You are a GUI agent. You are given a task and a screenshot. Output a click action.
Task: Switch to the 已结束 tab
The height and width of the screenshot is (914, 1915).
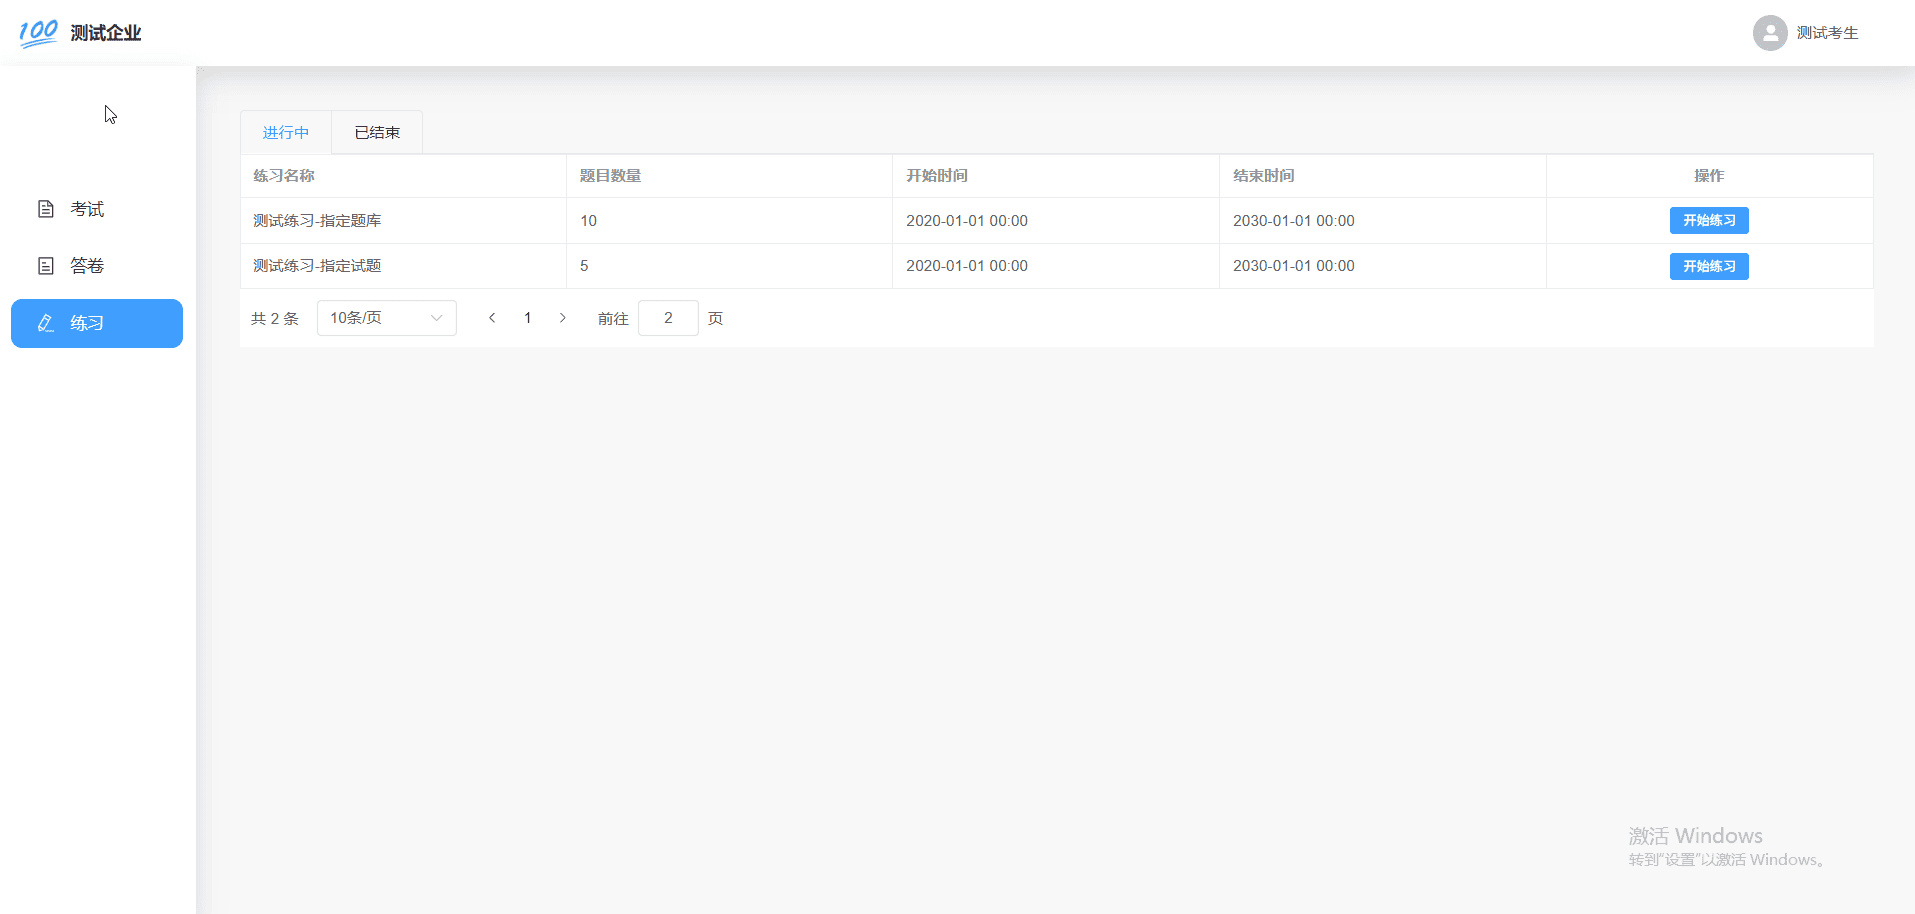tap(377, 133)
